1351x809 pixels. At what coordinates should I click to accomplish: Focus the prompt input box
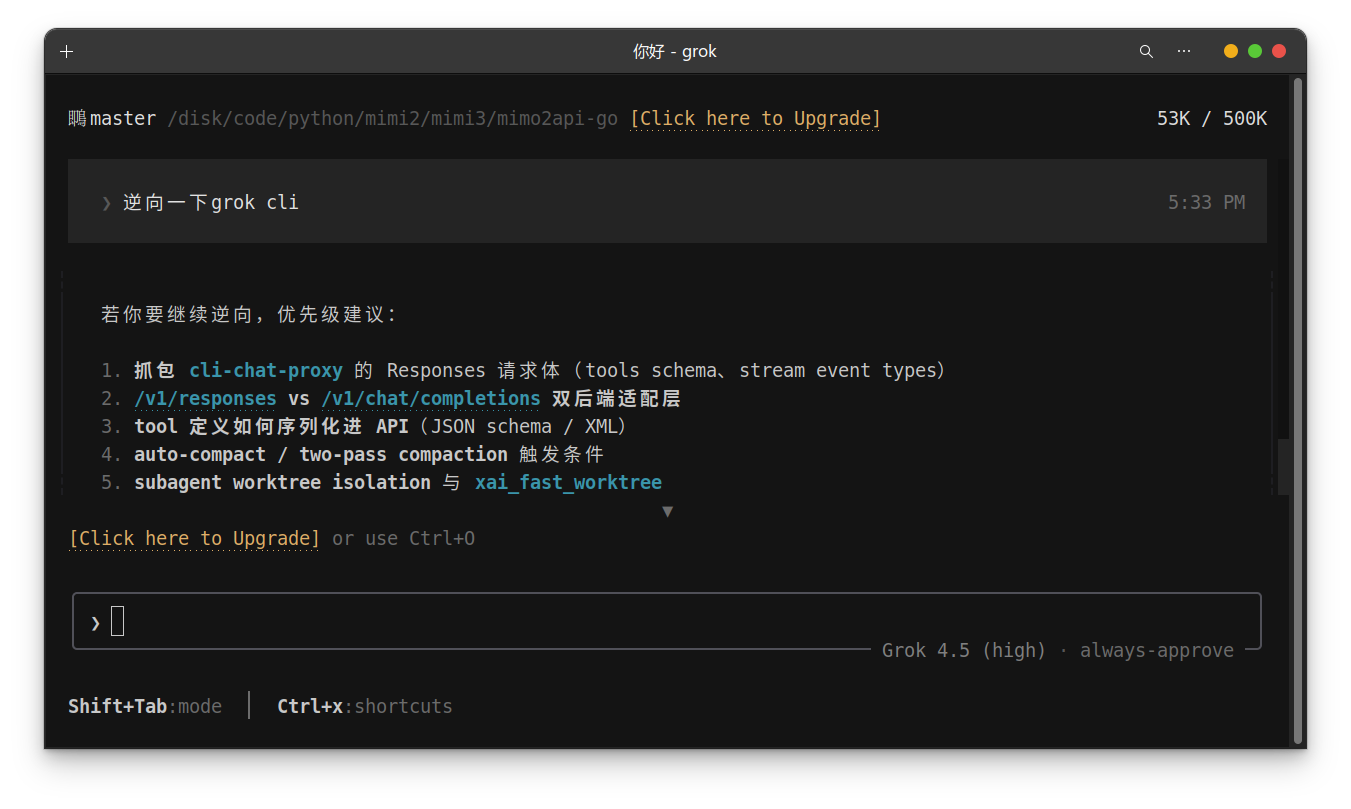pyautogui.click(x=667, y=621)
